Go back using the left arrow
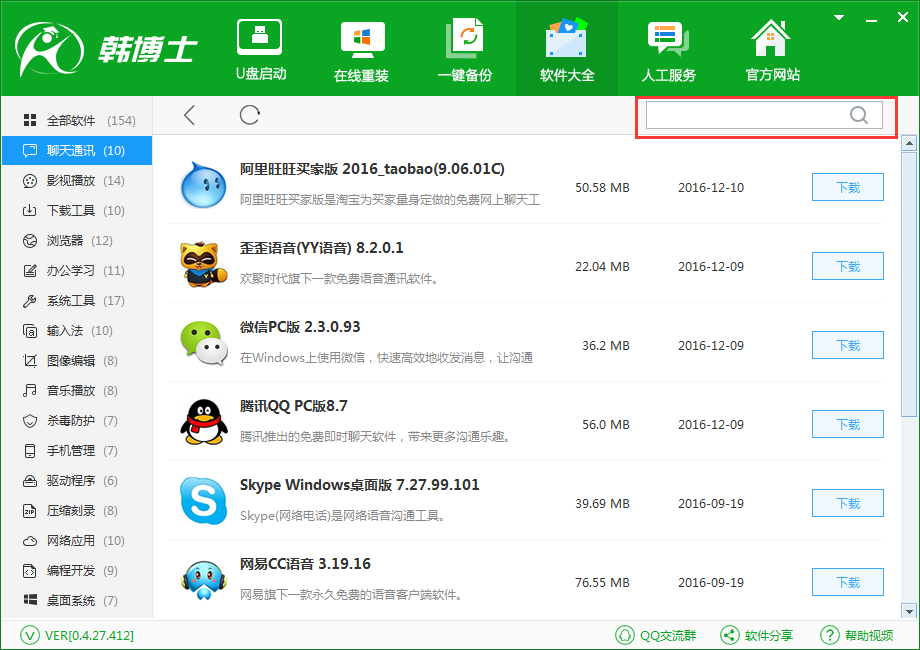This screenshot has width=920, height=650. coord(190,115)
